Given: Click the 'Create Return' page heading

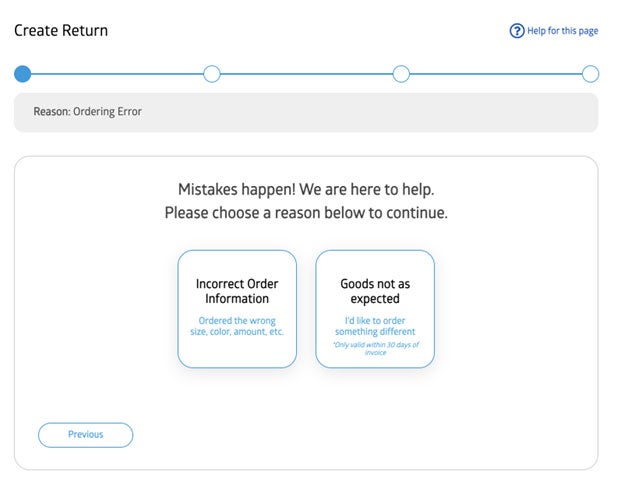Looking at the screenshot, I should pyautogui.click(x=61, y=31).
